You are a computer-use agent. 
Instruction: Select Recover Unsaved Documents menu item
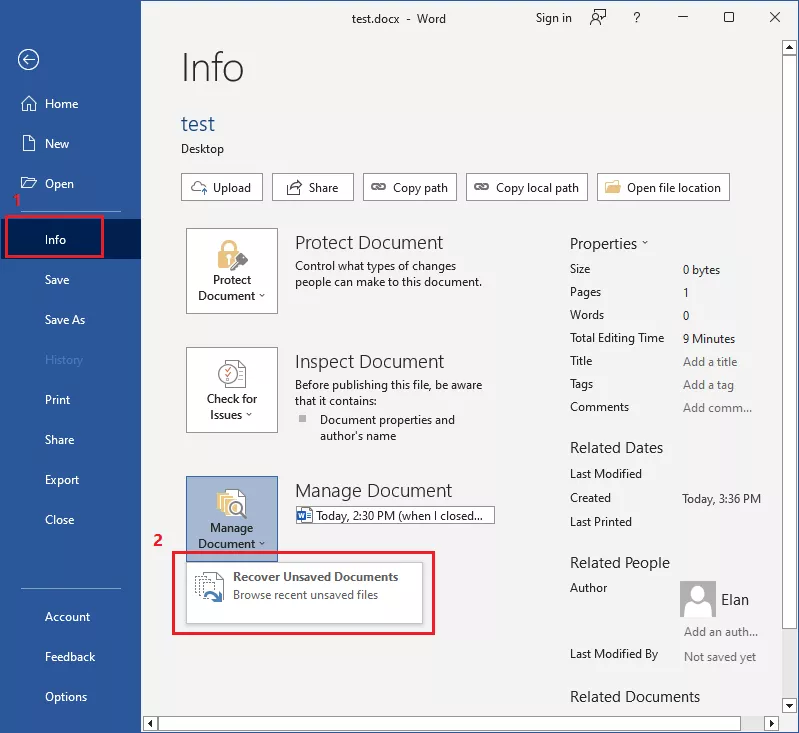(x=304, y=586)
